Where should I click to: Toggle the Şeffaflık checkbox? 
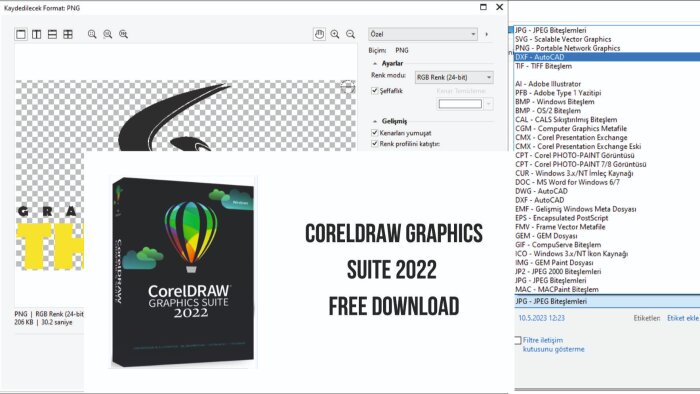(x=375, y=91)
